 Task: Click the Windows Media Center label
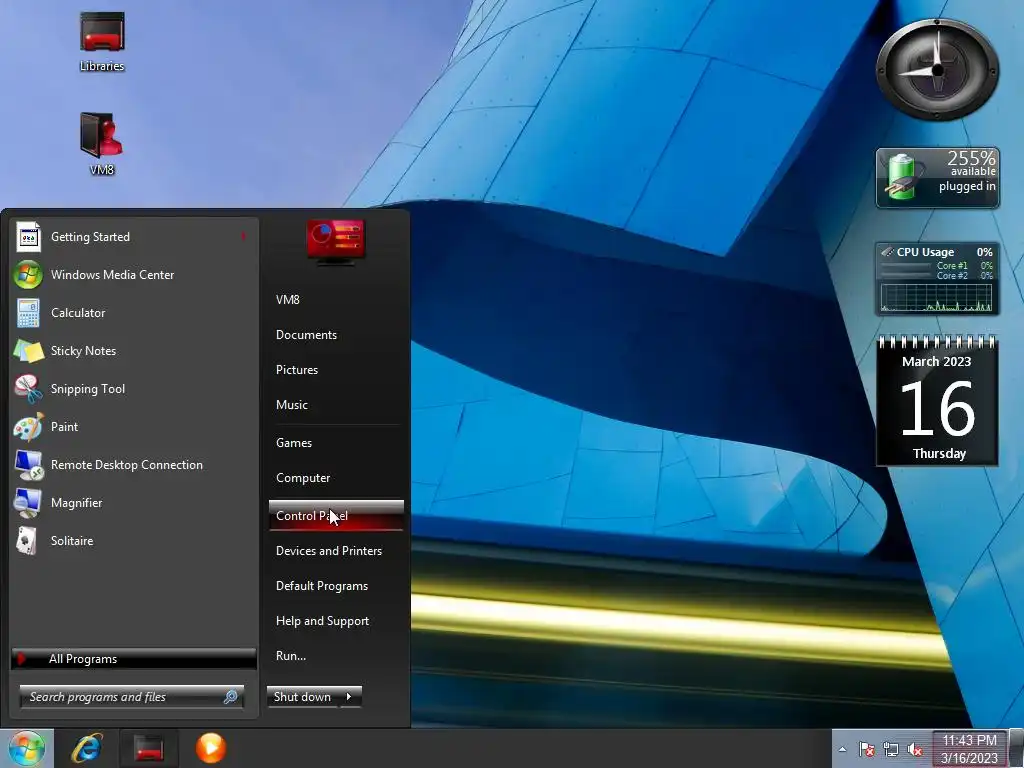click(x=112, y=275)
